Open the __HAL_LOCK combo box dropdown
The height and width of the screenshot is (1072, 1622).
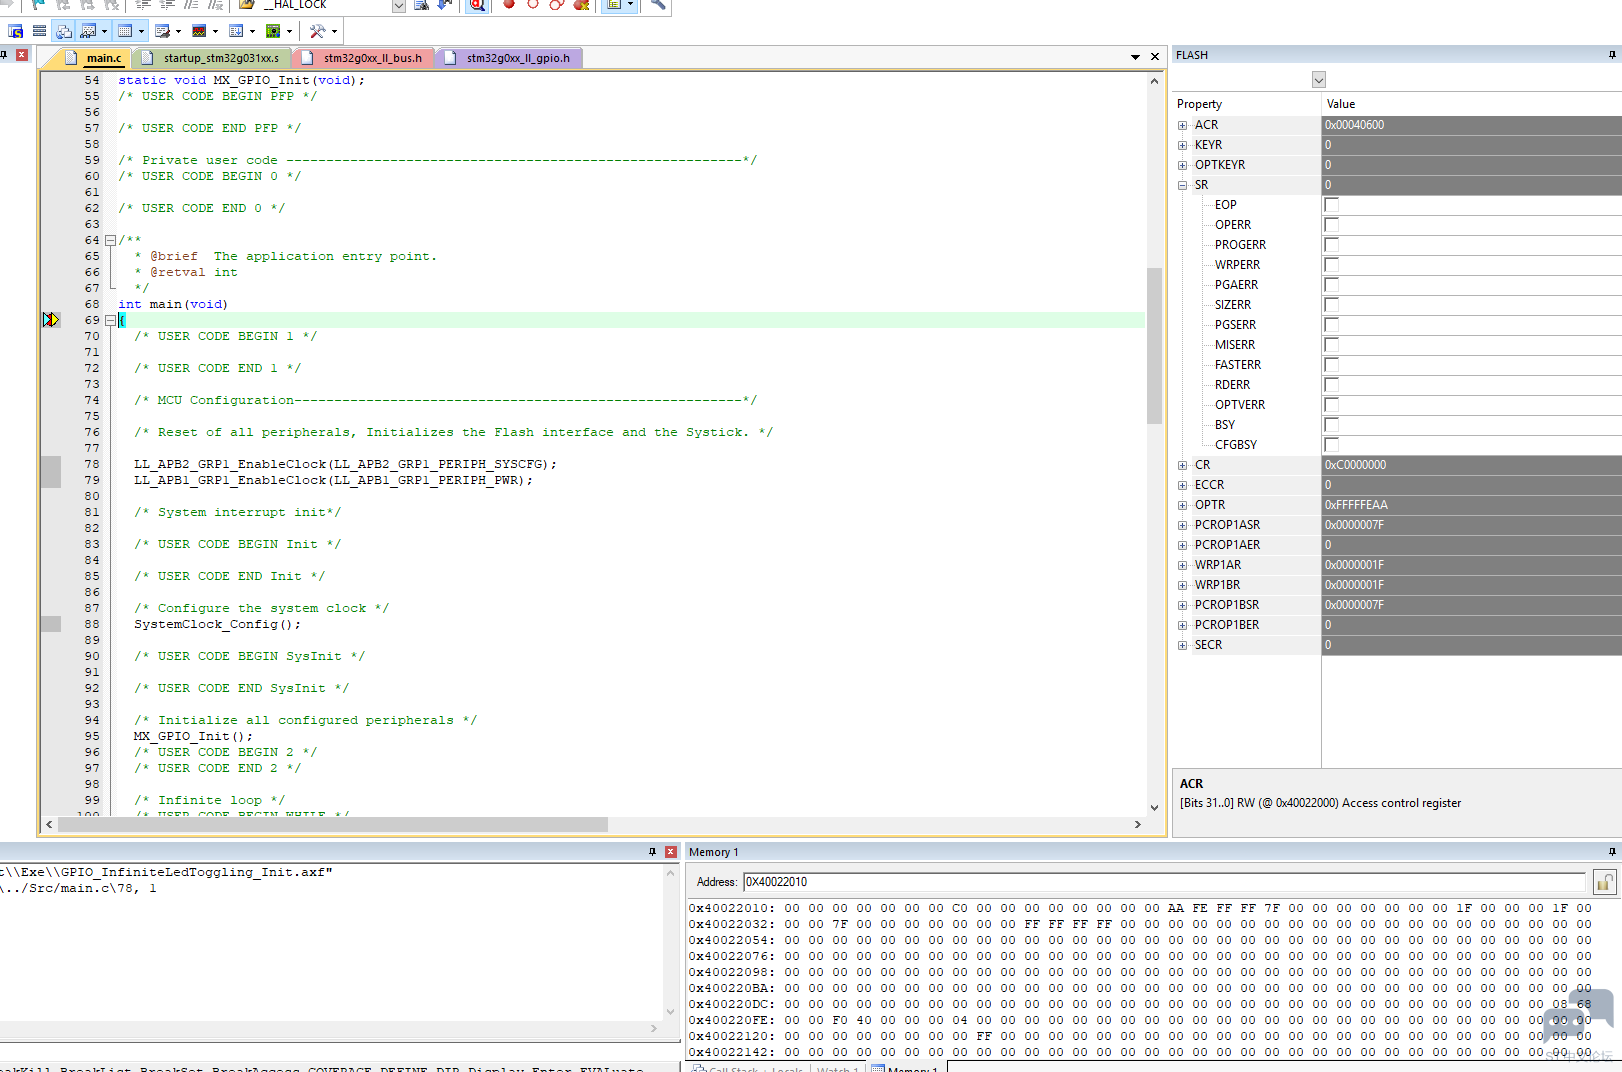click(399, 5)
